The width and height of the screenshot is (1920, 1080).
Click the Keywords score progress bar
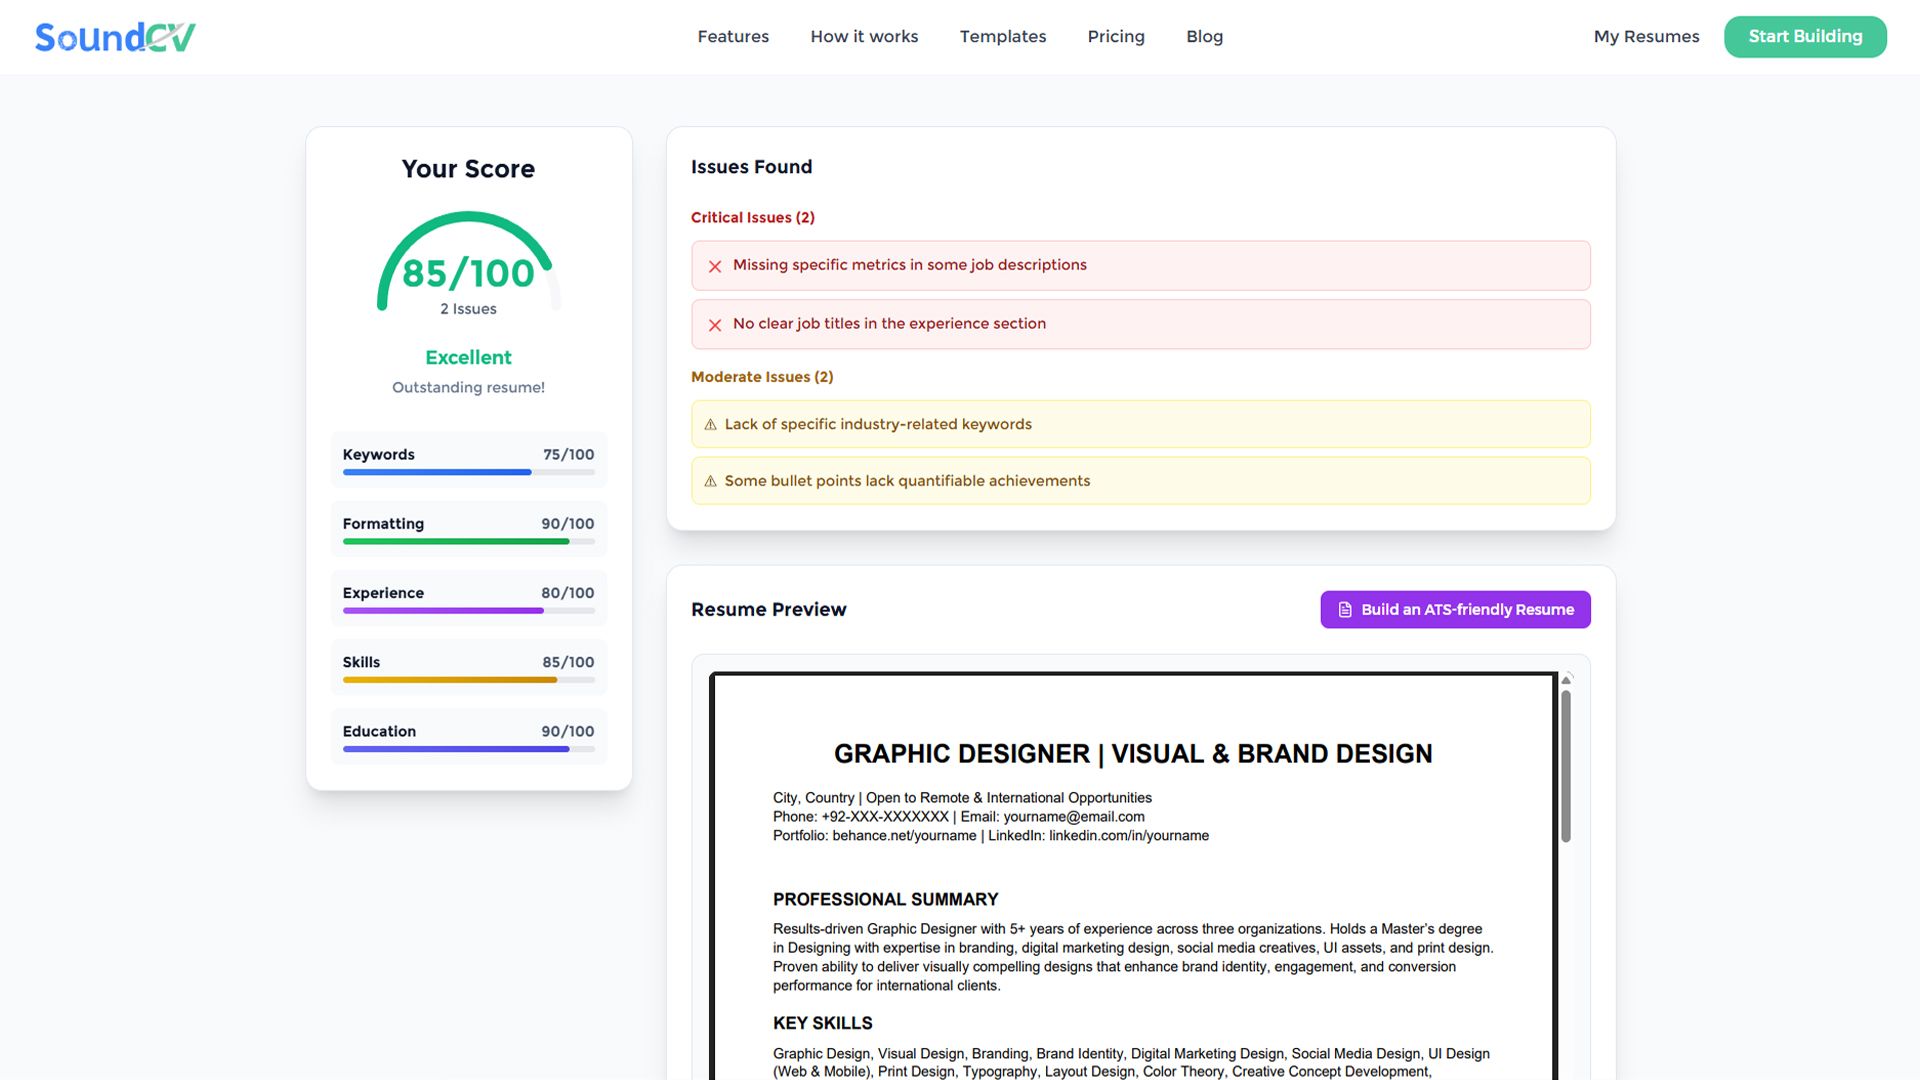click(x=468, y=472)
